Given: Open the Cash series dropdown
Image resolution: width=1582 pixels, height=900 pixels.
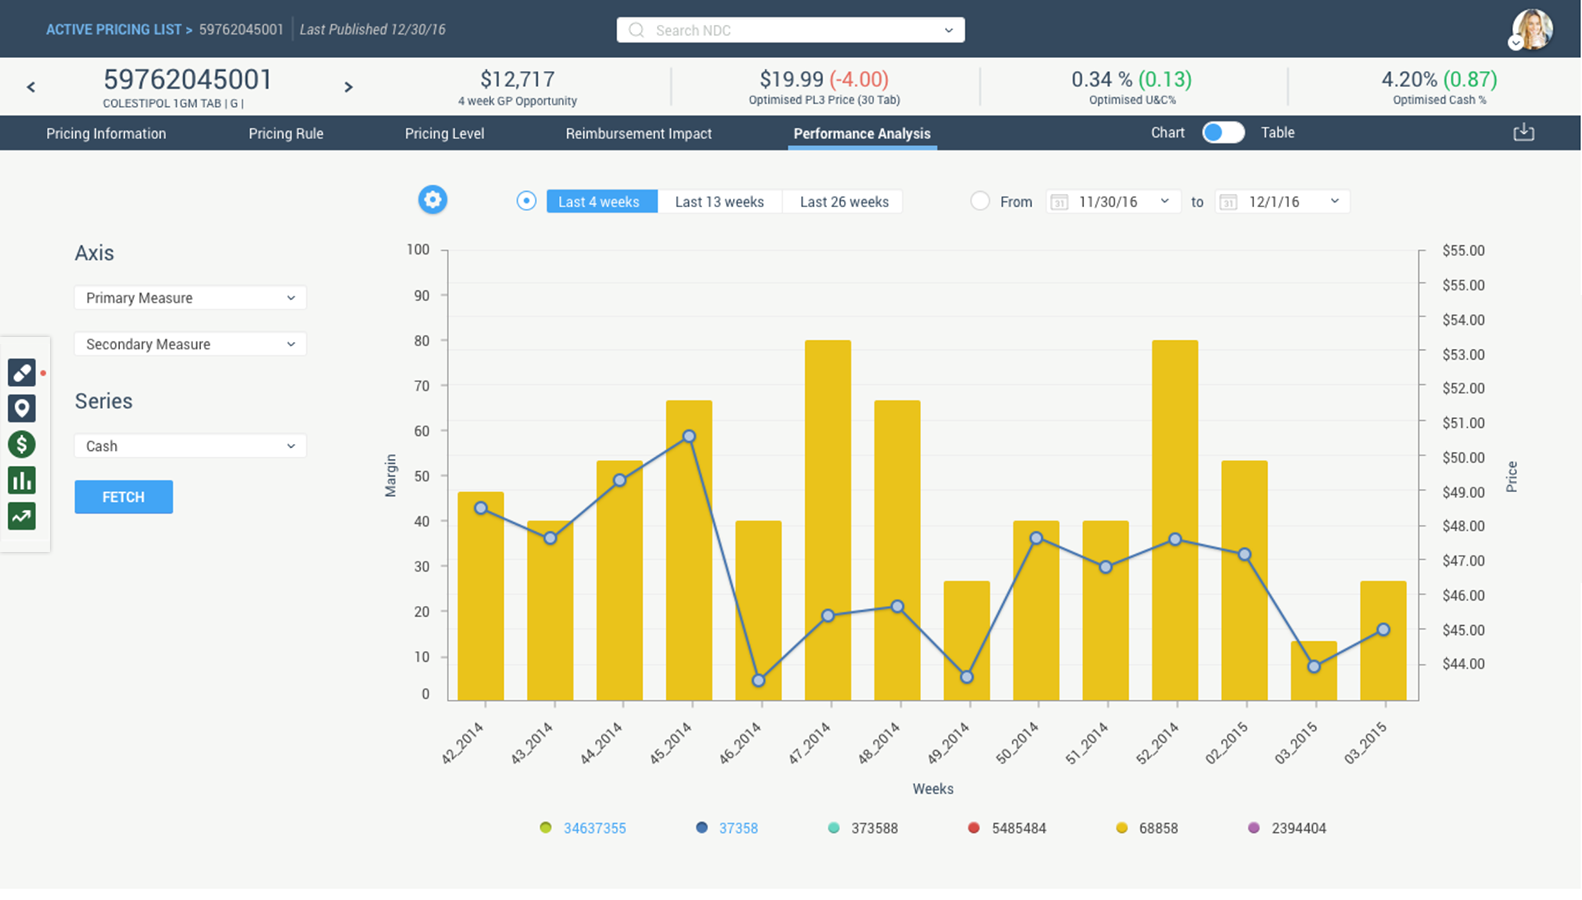Looking at the screenshot, I should (x=190, y=446).
